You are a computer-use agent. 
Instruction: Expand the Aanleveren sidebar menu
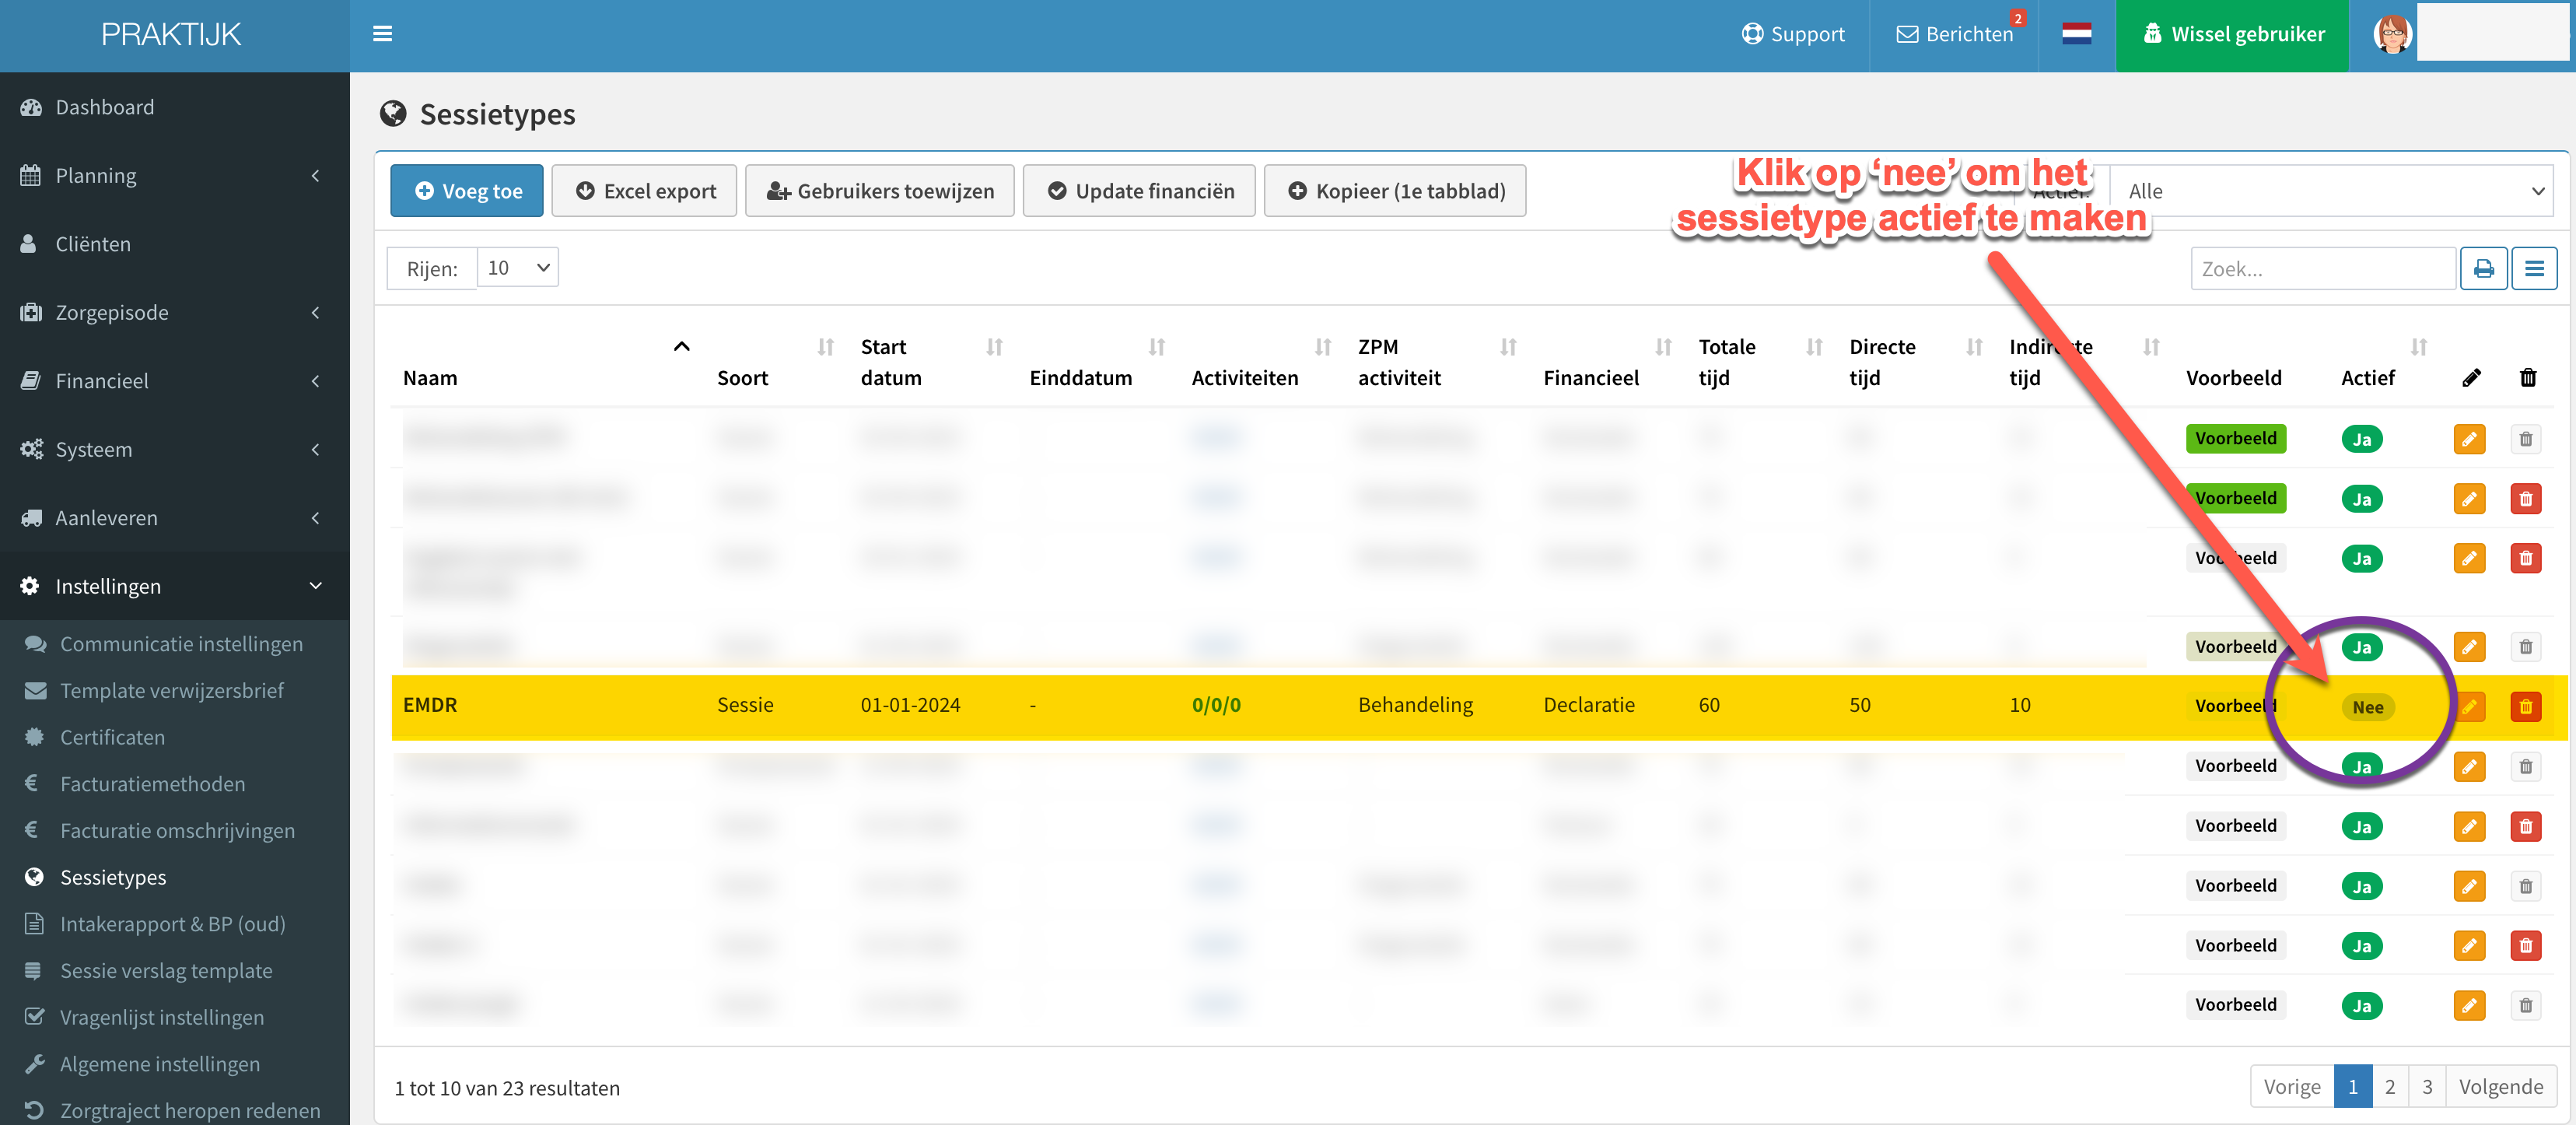pos(174,518)
